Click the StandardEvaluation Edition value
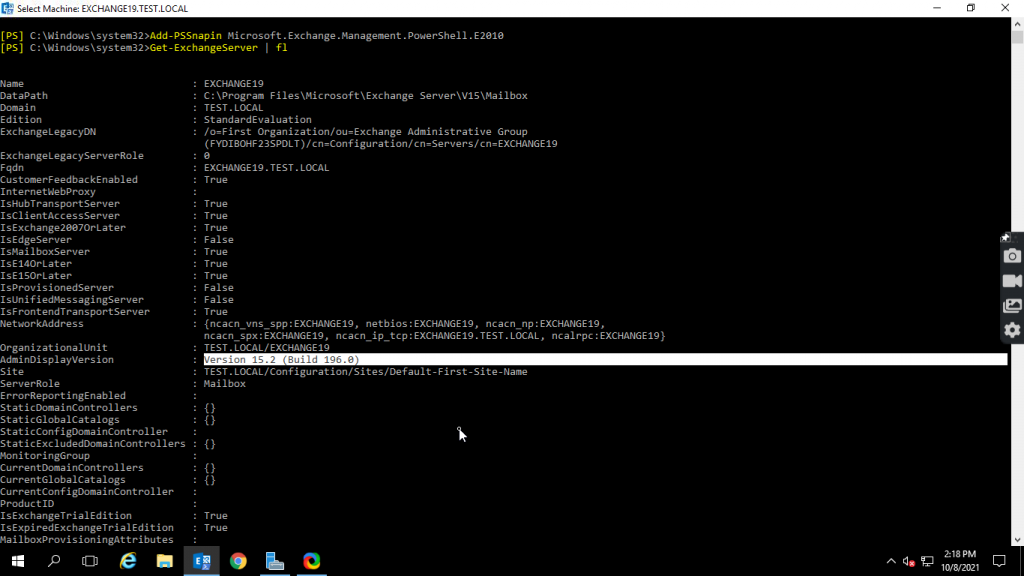 (257, 120)
